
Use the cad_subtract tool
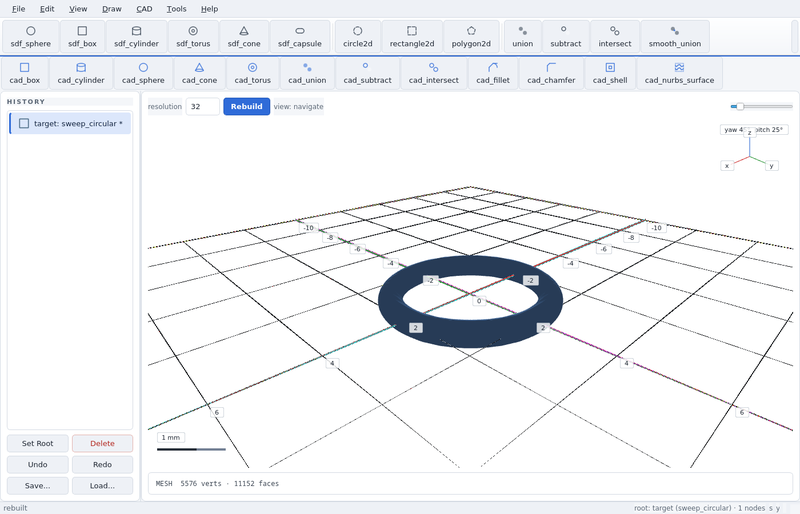pyautogui.click(x=367, y=74)
